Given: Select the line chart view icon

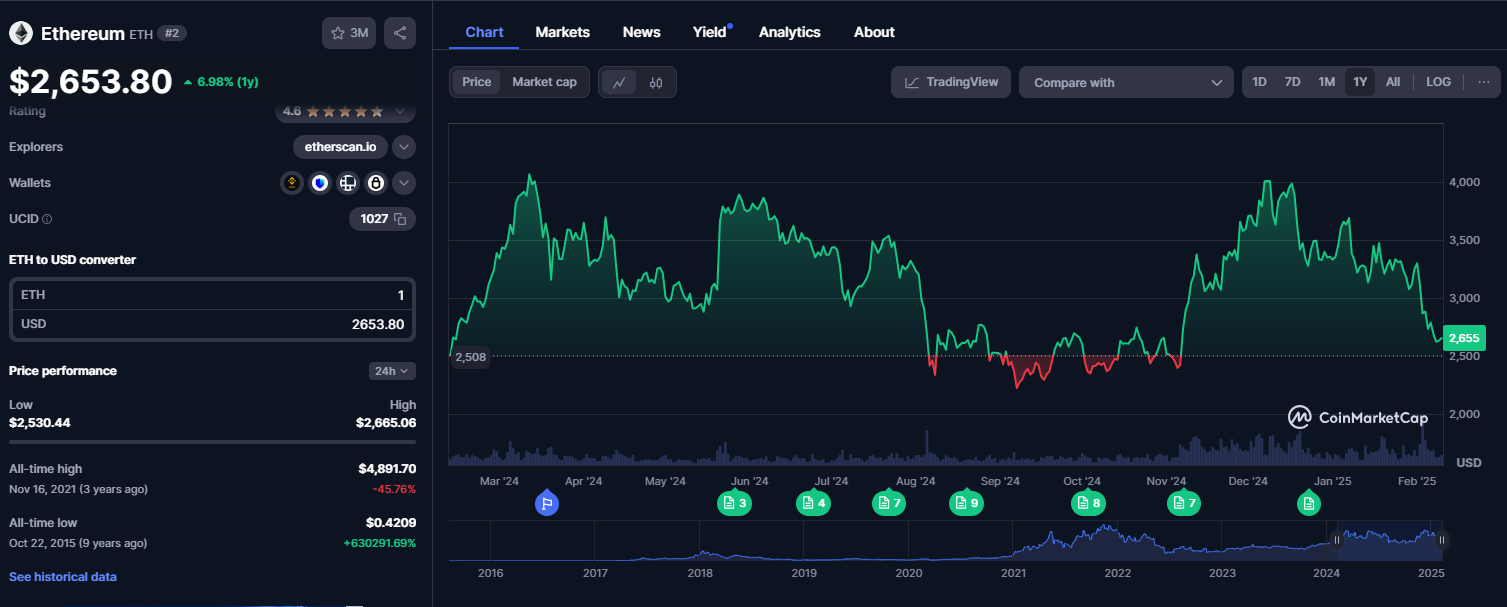Looking at the screenshot, I should 619,82.
